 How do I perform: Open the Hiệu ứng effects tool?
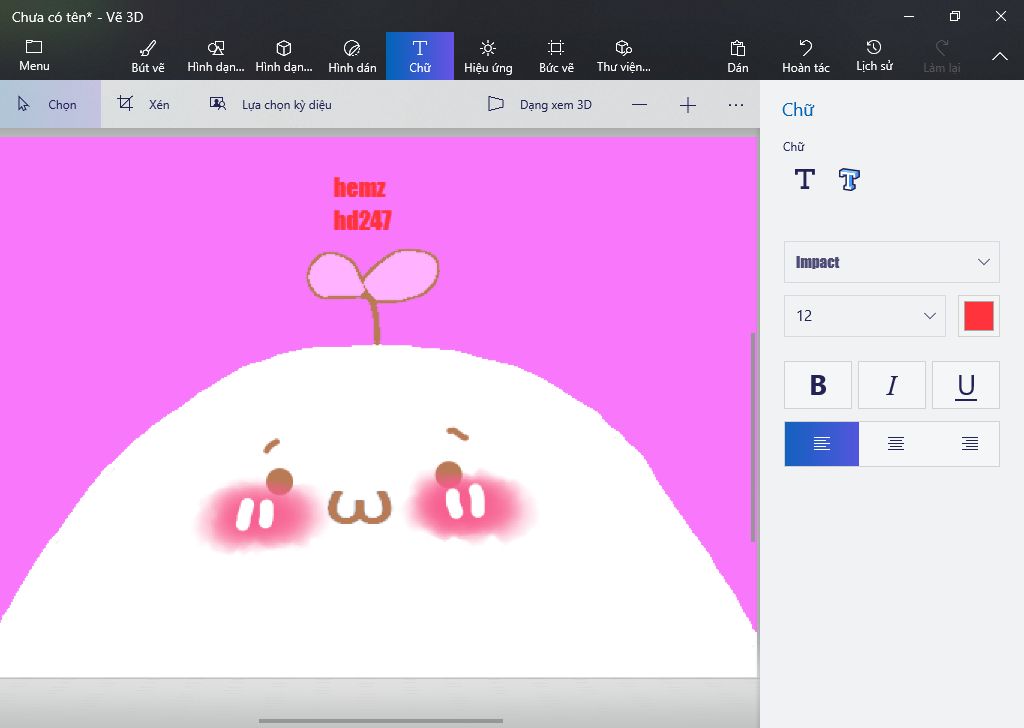tap(488, 56)
